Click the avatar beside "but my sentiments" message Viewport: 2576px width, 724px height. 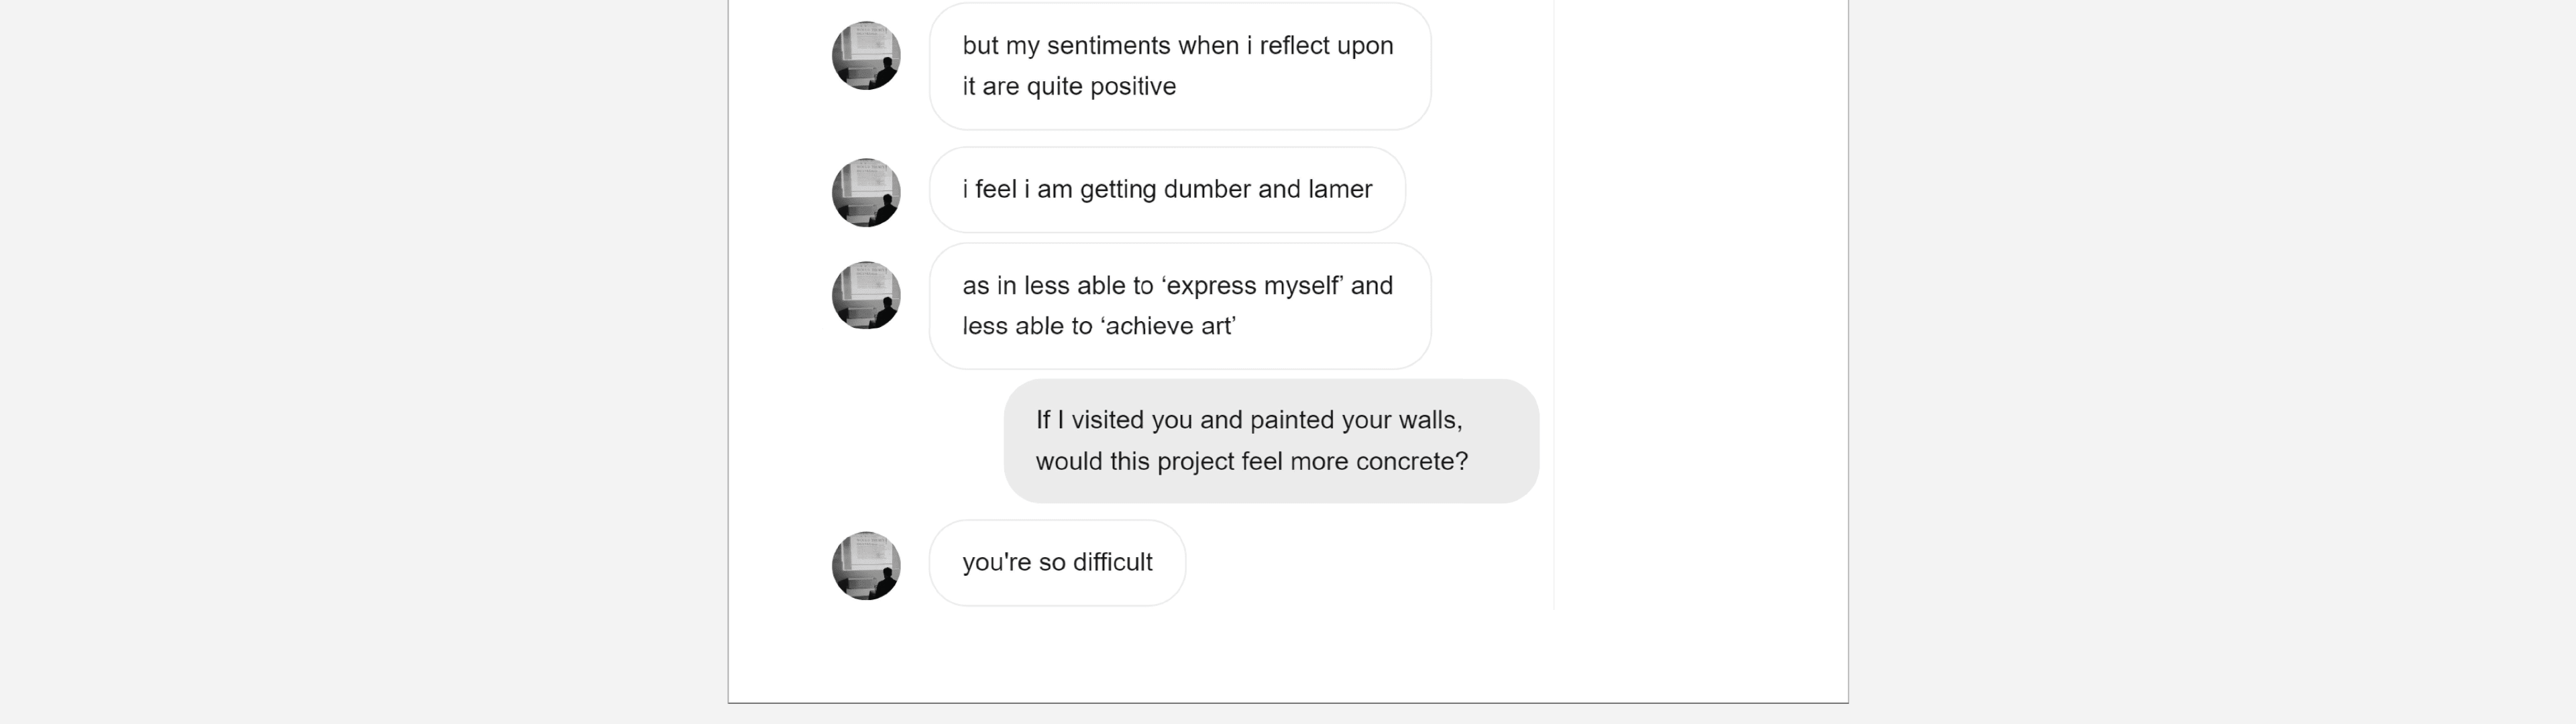866,56
